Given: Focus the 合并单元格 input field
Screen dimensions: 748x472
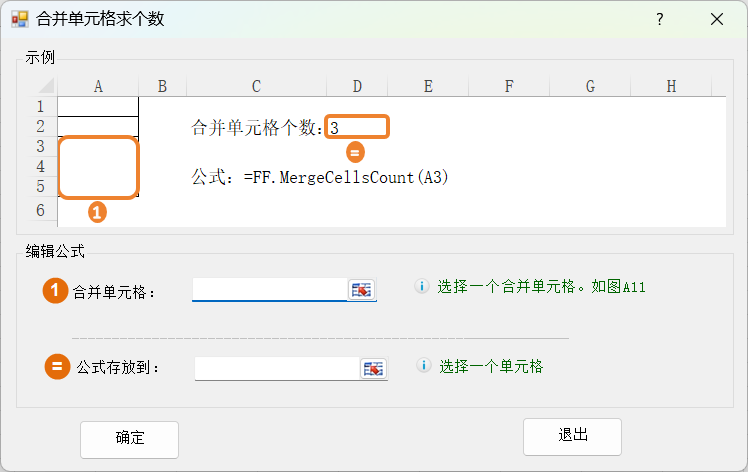Looking at the screenshot, I should 270,290.
